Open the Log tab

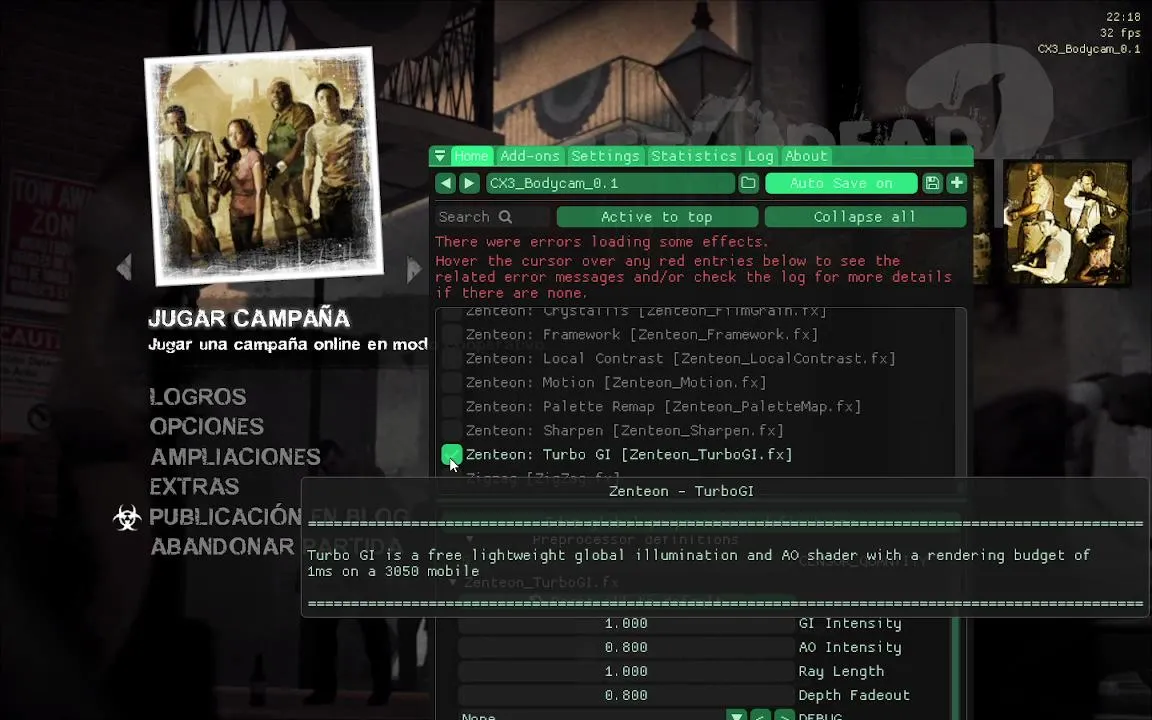(x=760, y=156)
